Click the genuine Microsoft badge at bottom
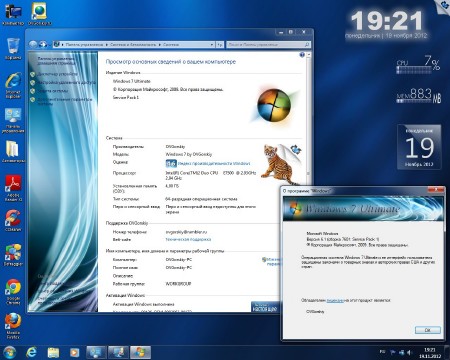Viewport: 450px width, 360px height. coord(265,307)
